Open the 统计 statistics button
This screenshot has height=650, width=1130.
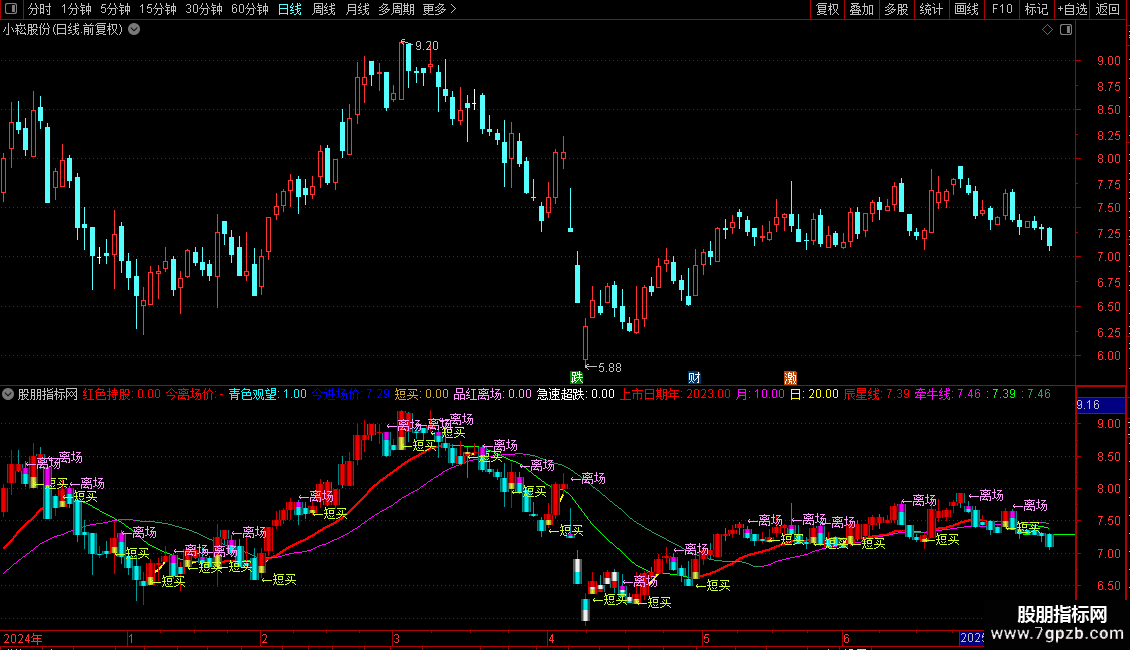click(x=931, y=9)
